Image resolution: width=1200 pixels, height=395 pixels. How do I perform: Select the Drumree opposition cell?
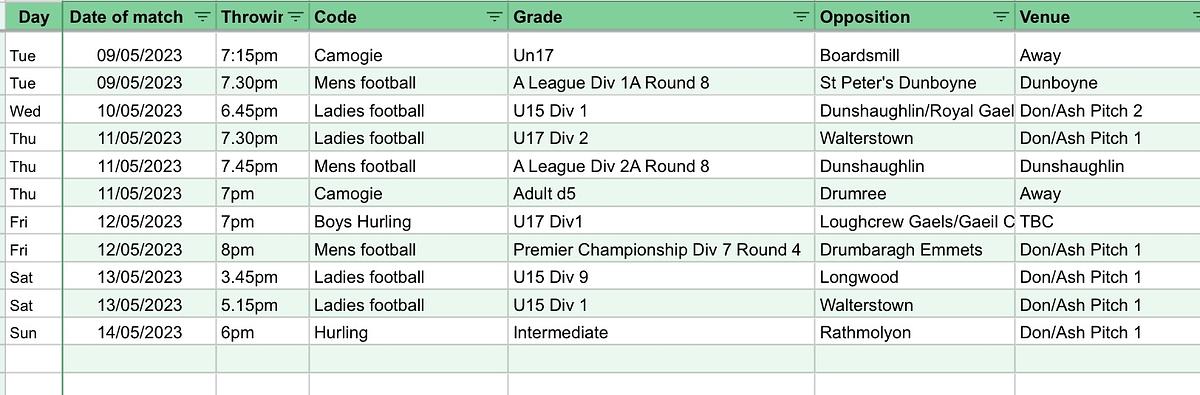pyautogui.click(x=914, y=194)
